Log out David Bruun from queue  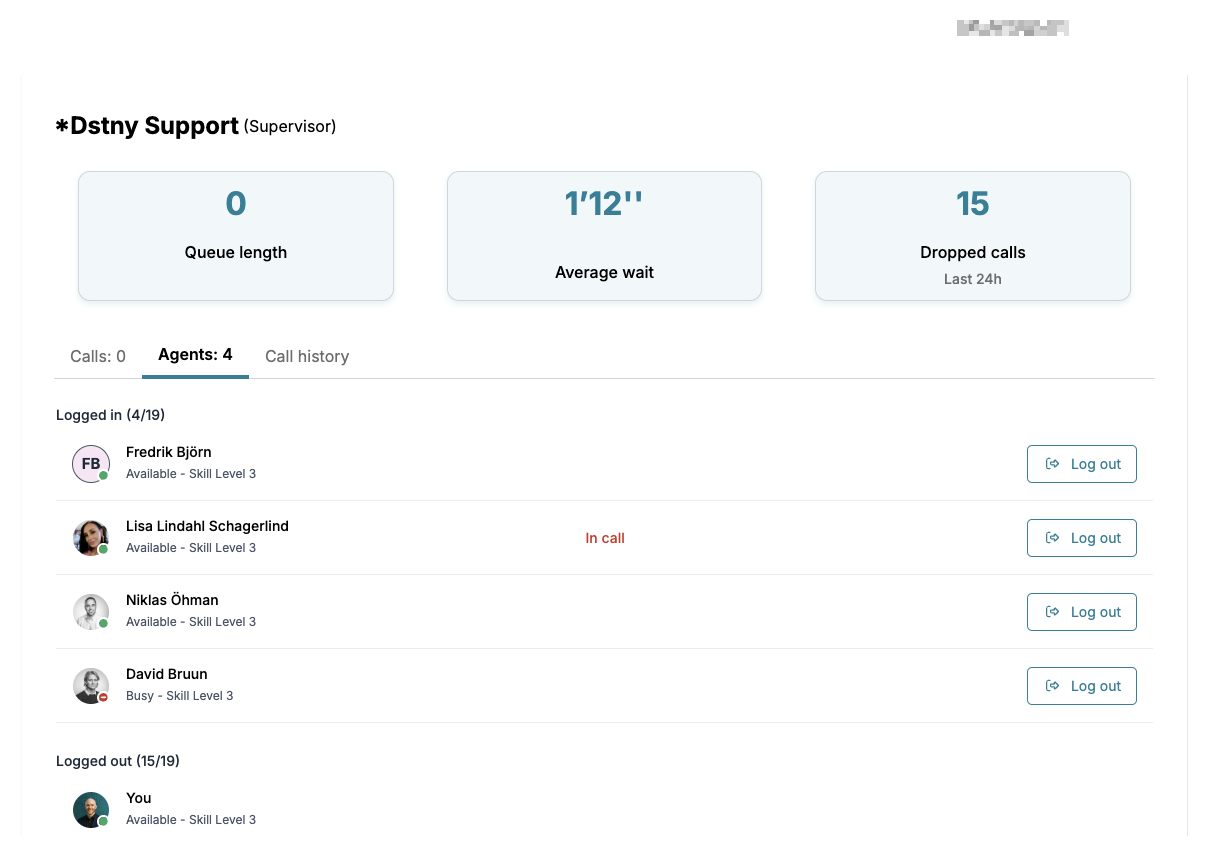1081,686
